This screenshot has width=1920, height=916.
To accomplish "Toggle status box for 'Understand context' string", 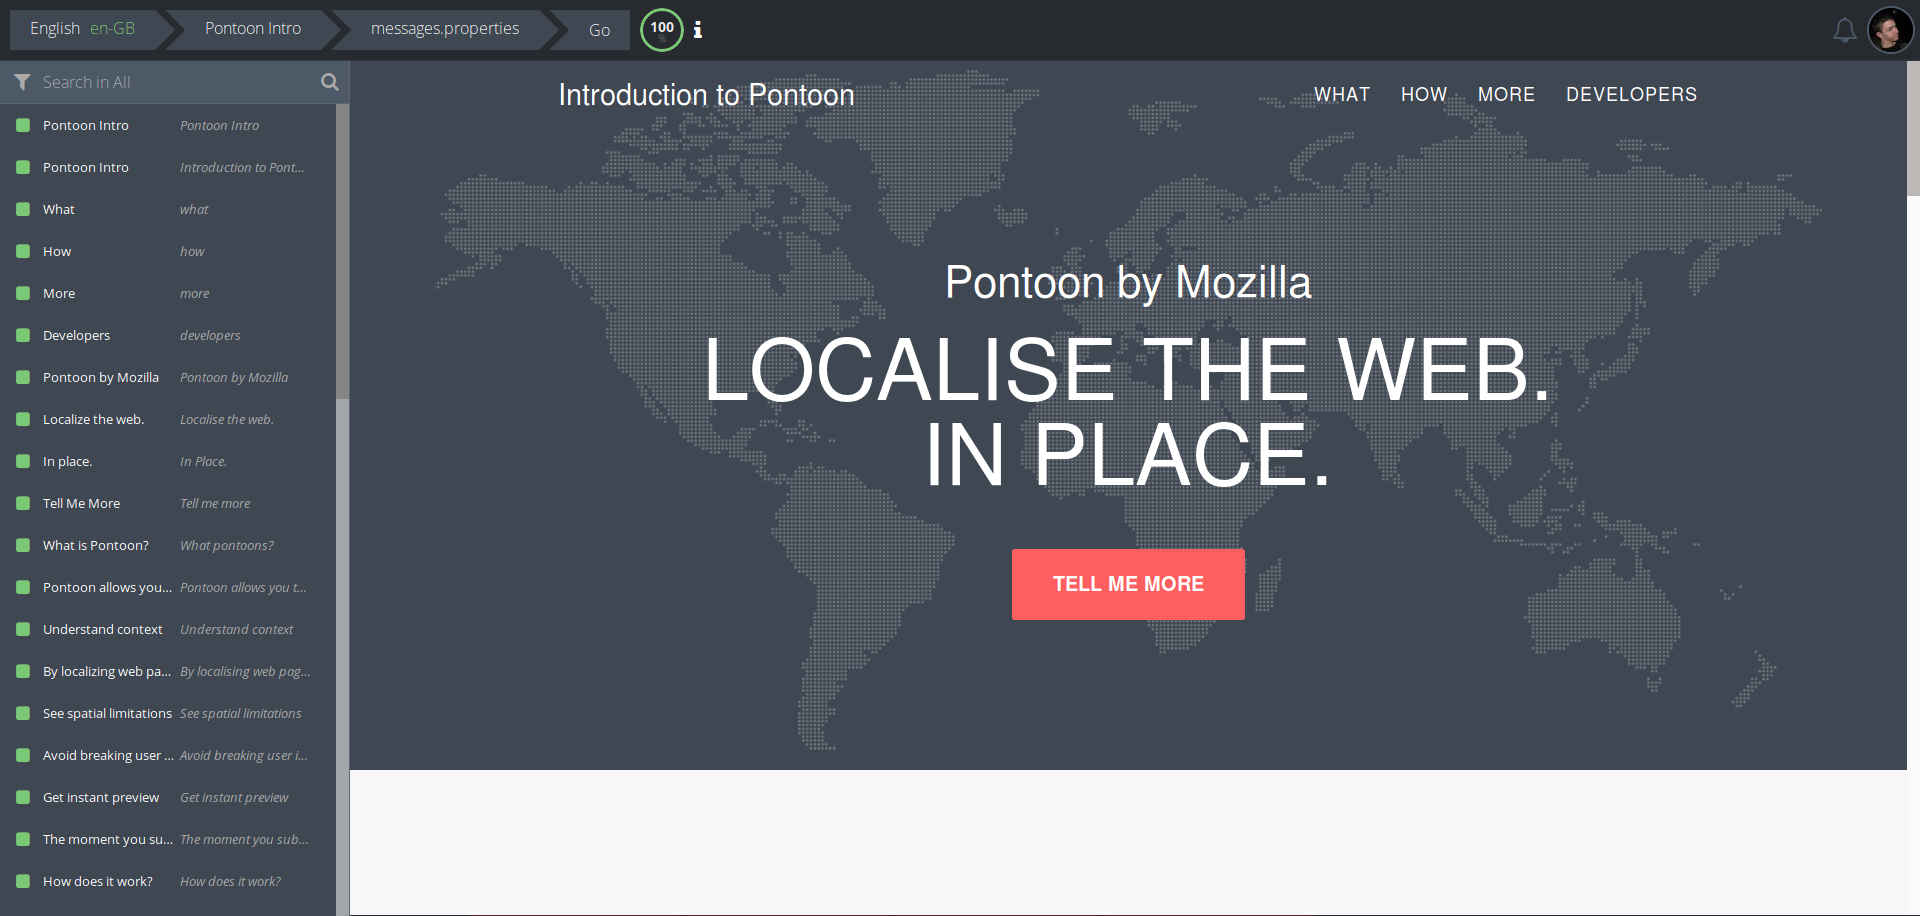I will click(23, 629).
